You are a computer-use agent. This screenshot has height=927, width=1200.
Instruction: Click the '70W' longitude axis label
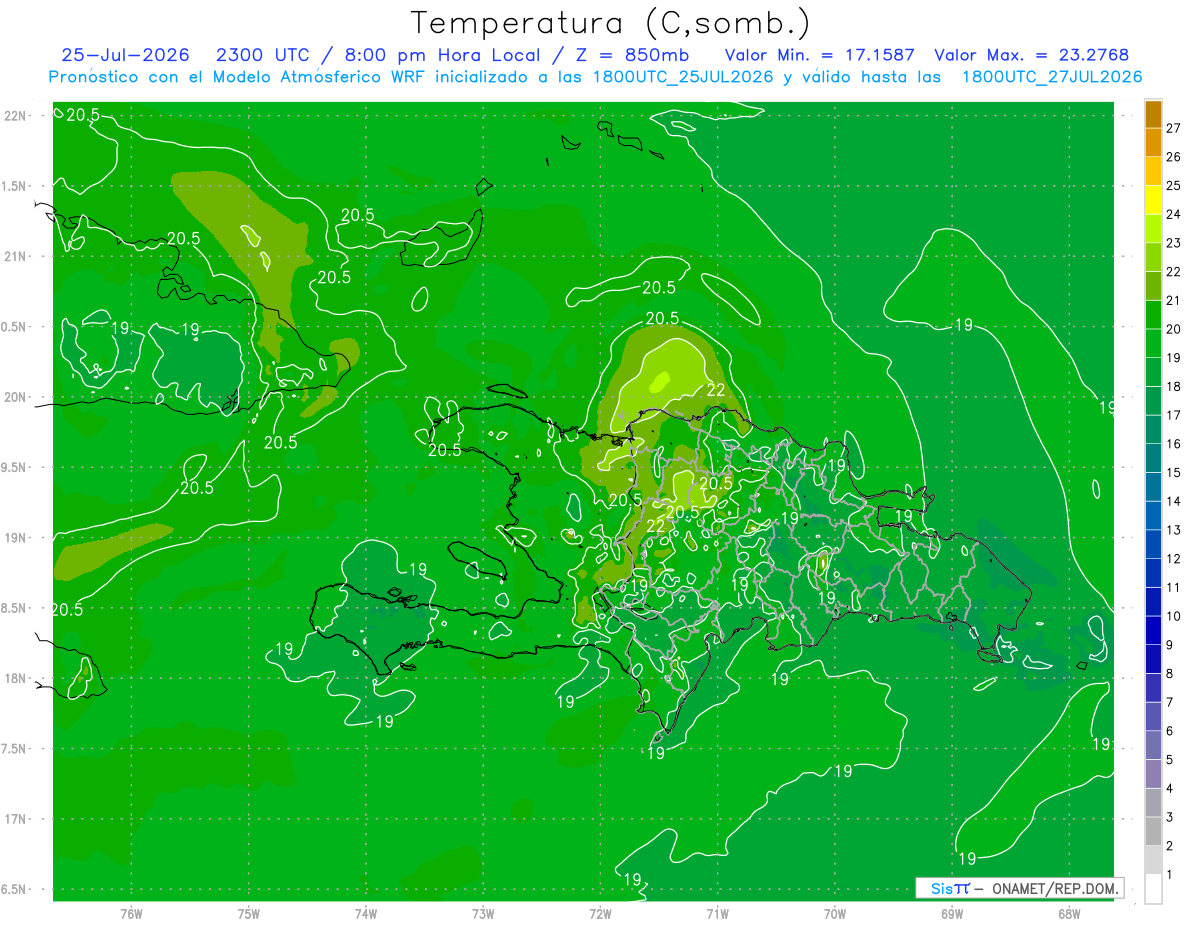[834, 913]
